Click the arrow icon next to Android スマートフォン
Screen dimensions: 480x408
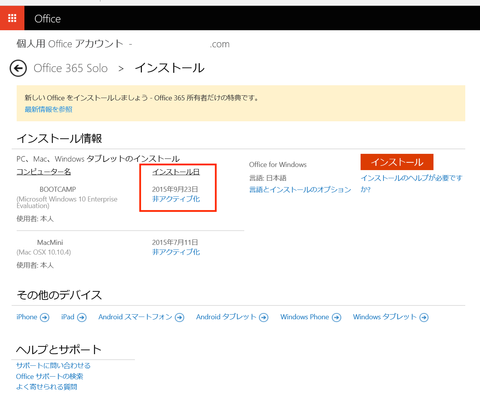(180, 317)
